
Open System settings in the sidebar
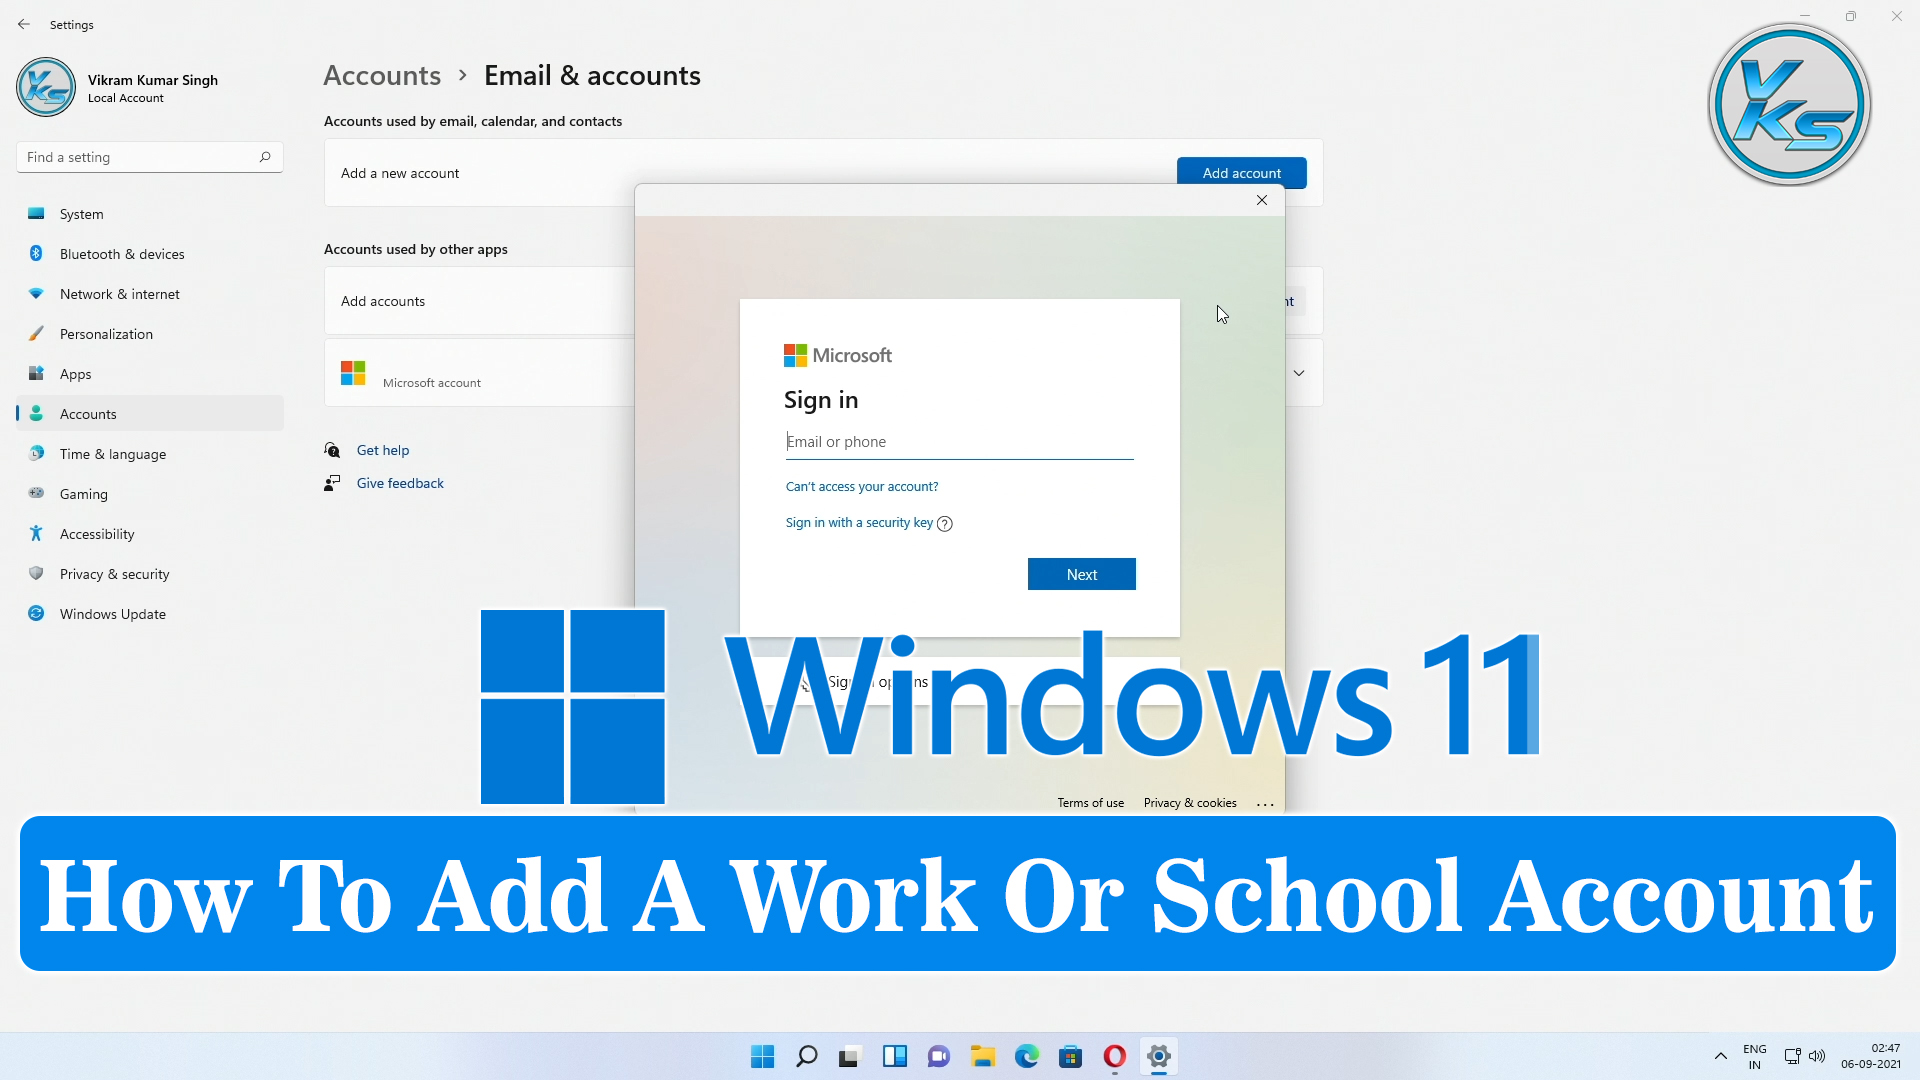coord(150,214)
